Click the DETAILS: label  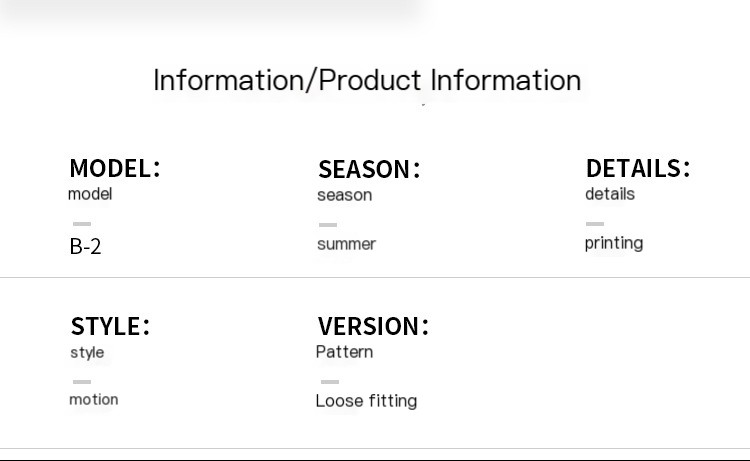[637, 168]
